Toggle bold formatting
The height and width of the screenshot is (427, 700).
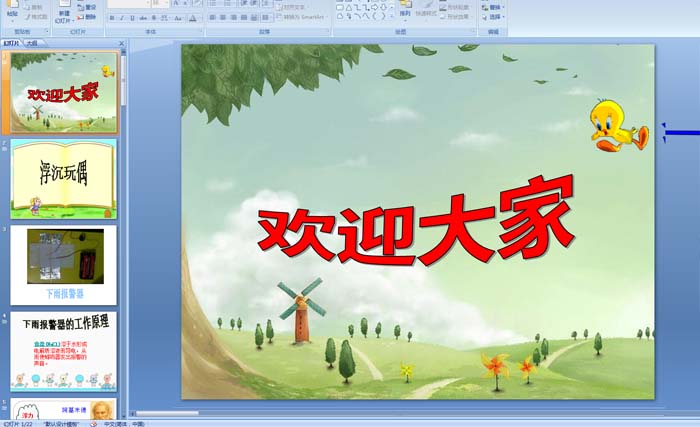point(112,18)
